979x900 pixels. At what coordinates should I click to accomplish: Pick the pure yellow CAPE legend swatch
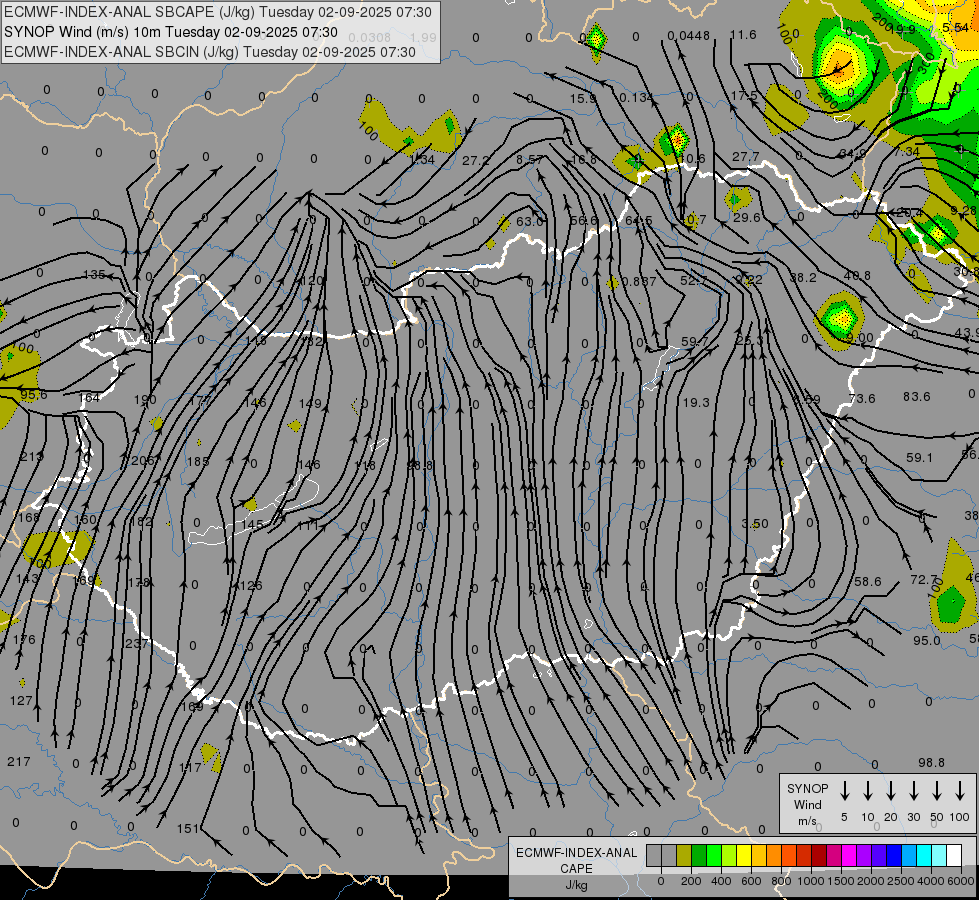(744, 856)
